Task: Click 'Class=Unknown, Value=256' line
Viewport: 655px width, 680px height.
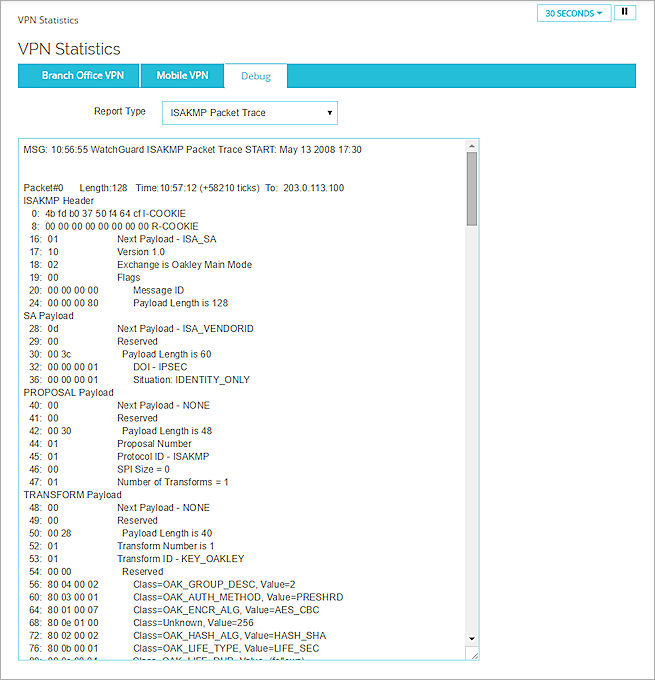Action: pos(141,623)
